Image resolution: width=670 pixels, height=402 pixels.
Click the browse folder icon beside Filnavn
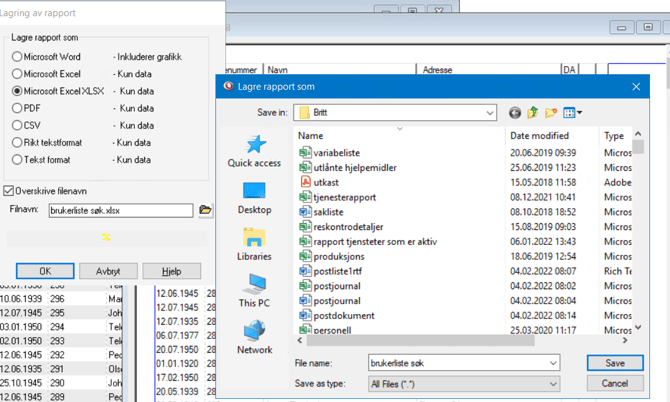pyautogui.click(x=206, y=210)
